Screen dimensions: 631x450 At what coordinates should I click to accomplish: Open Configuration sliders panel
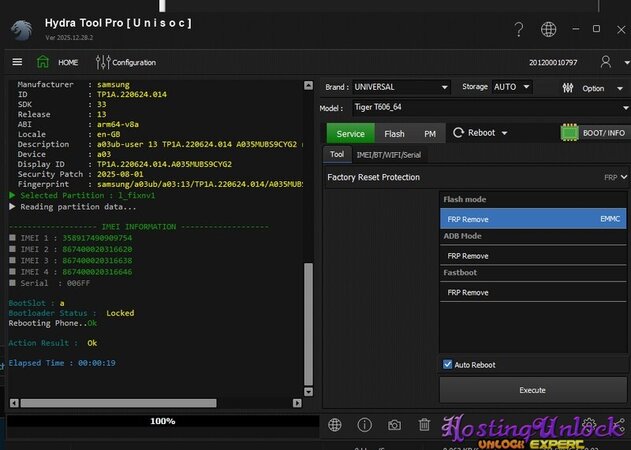[x=104, y=62]
